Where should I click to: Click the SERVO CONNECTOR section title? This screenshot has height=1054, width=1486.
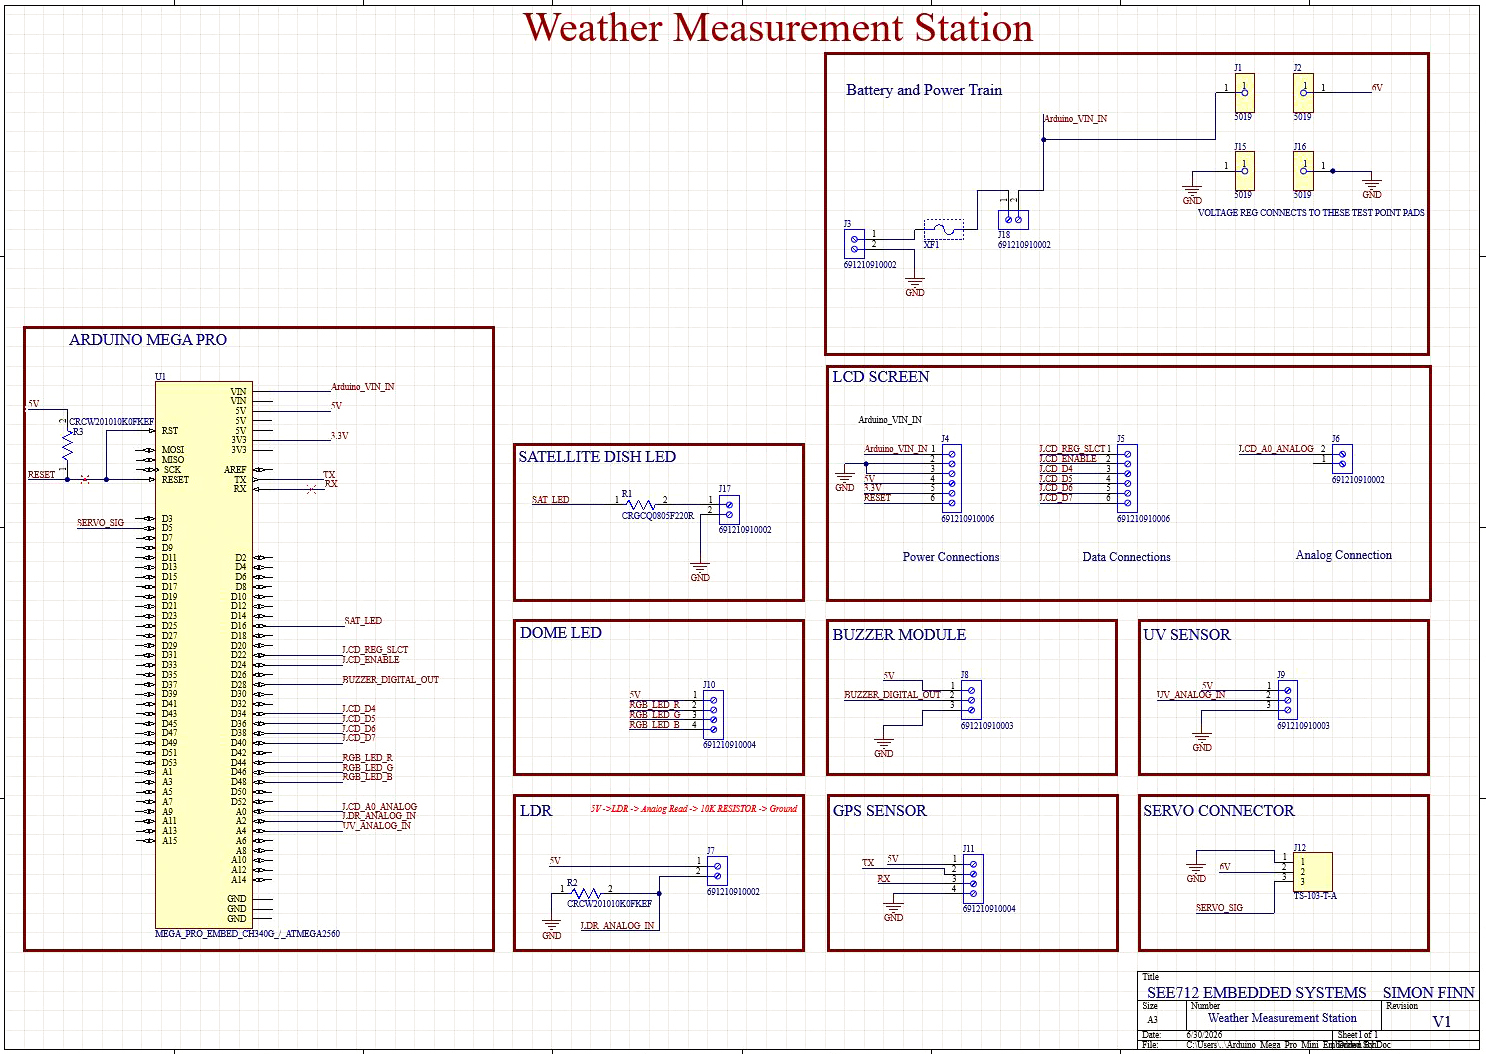pos(1219,811)
